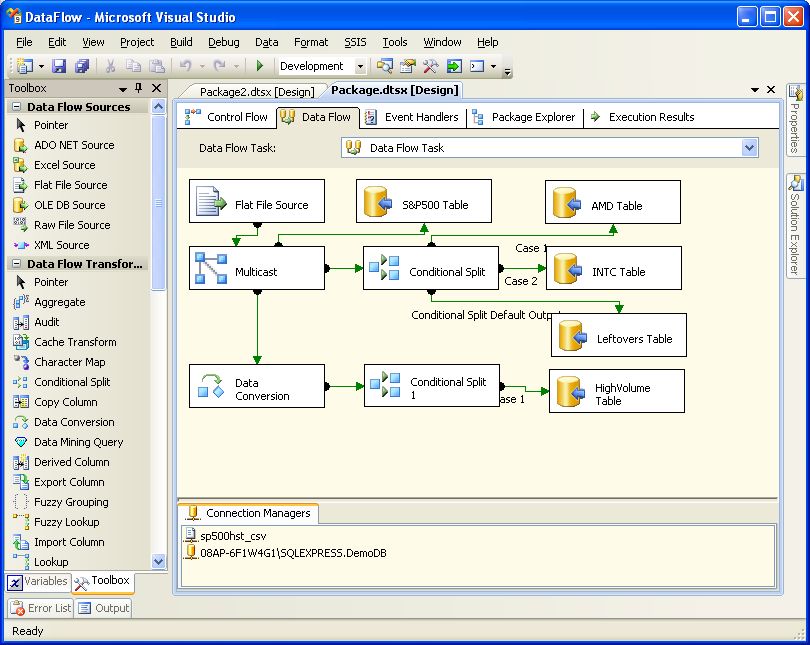Toggle auto-hide pin on Toolbox panel
This screenshot has height=645, width=810.
(138, 88)
